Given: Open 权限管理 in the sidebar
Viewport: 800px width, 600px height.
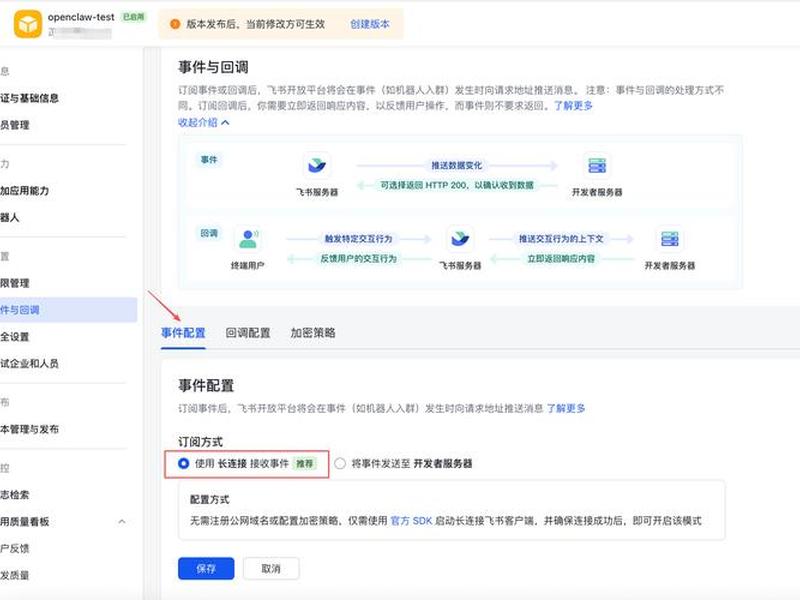Looking at the screenshot, I should point(15,283).
